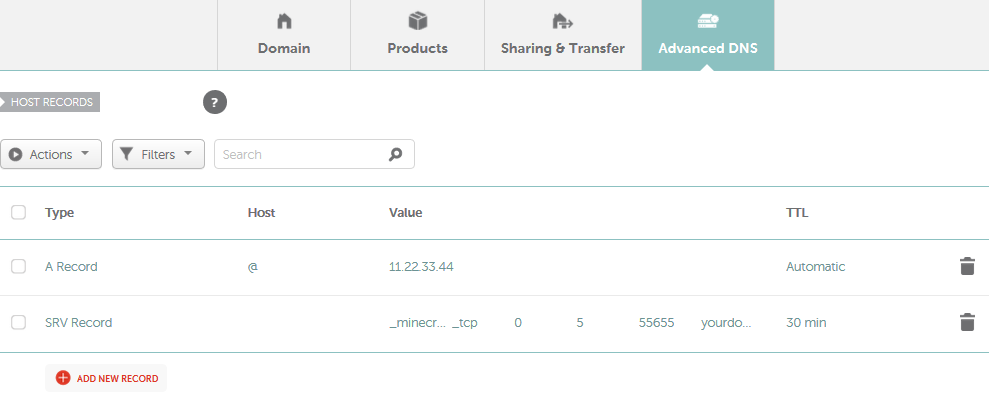Click the red plus add record icon
Image resolution: width=989 pixels, height=398 pixels.
[63, 378]
